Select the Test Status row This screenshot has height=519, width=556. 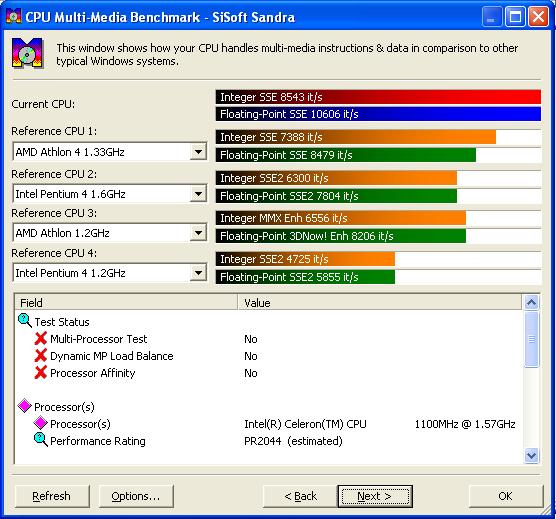coord(269,322)
